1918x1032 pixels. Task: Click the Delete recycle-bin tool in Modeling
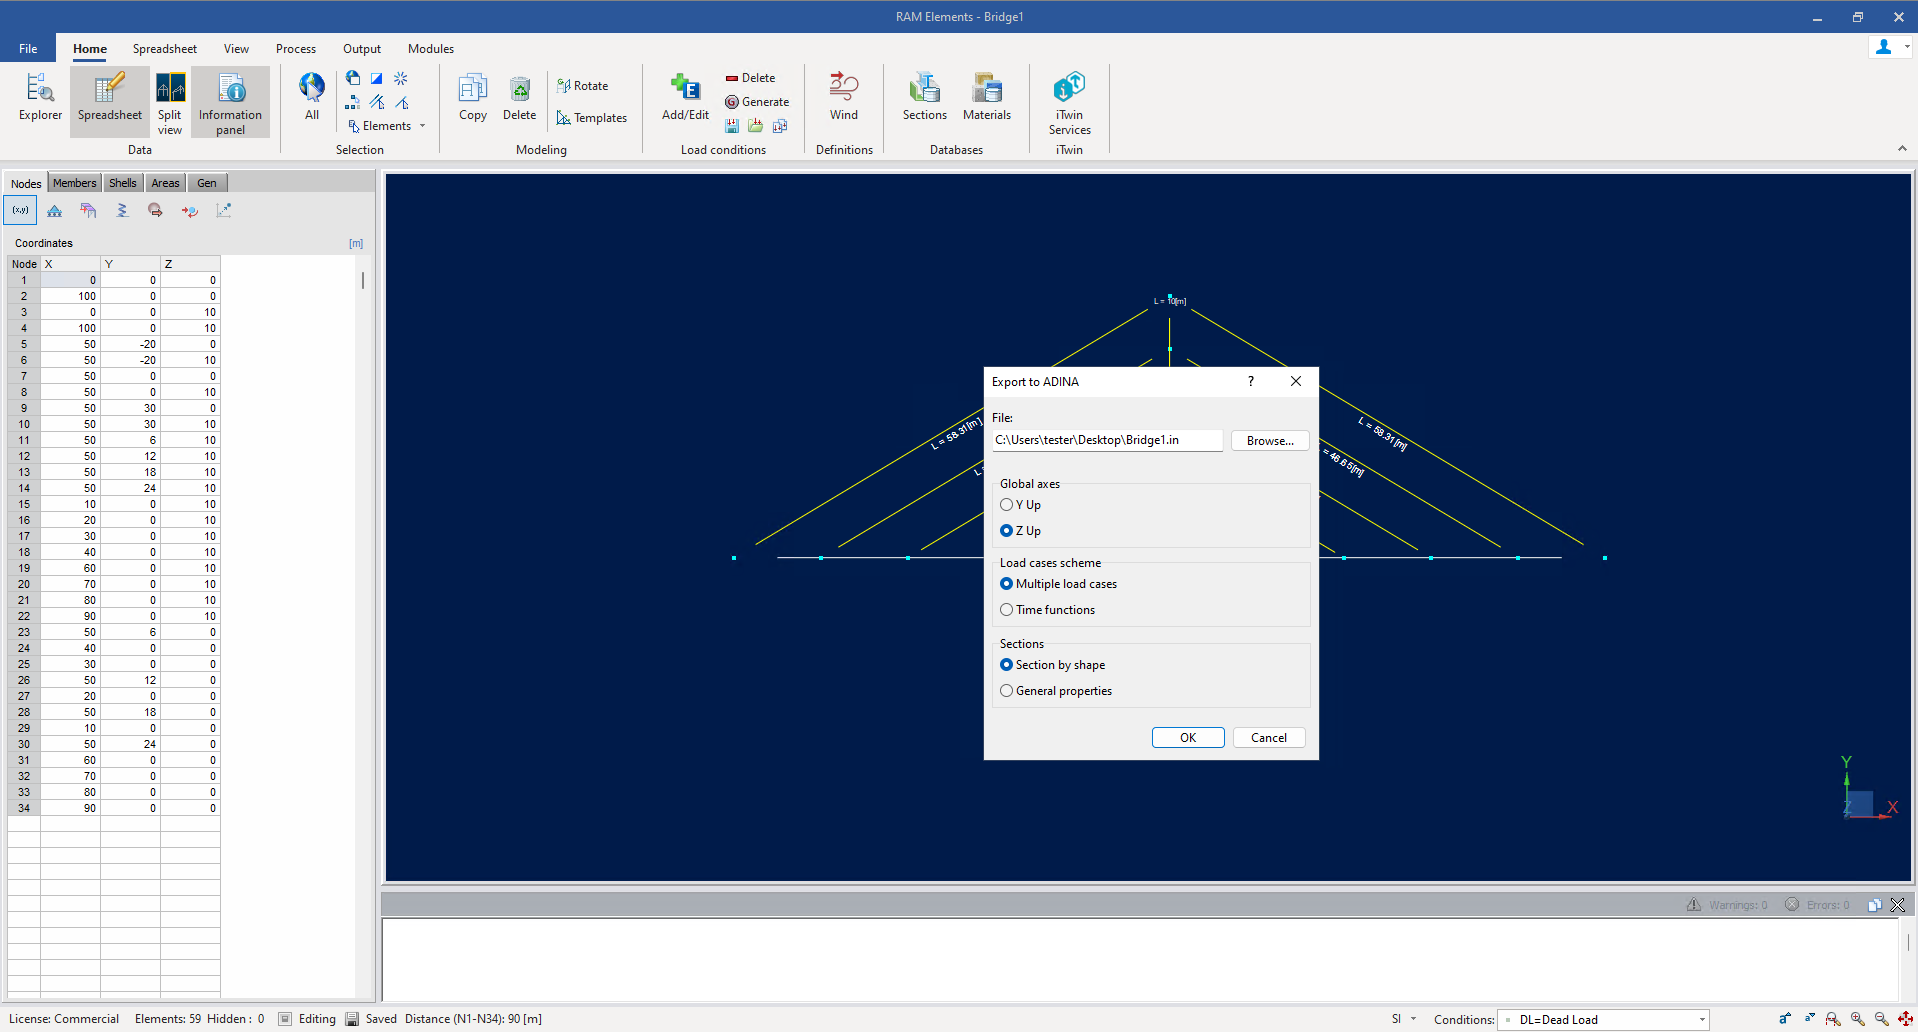520,97
